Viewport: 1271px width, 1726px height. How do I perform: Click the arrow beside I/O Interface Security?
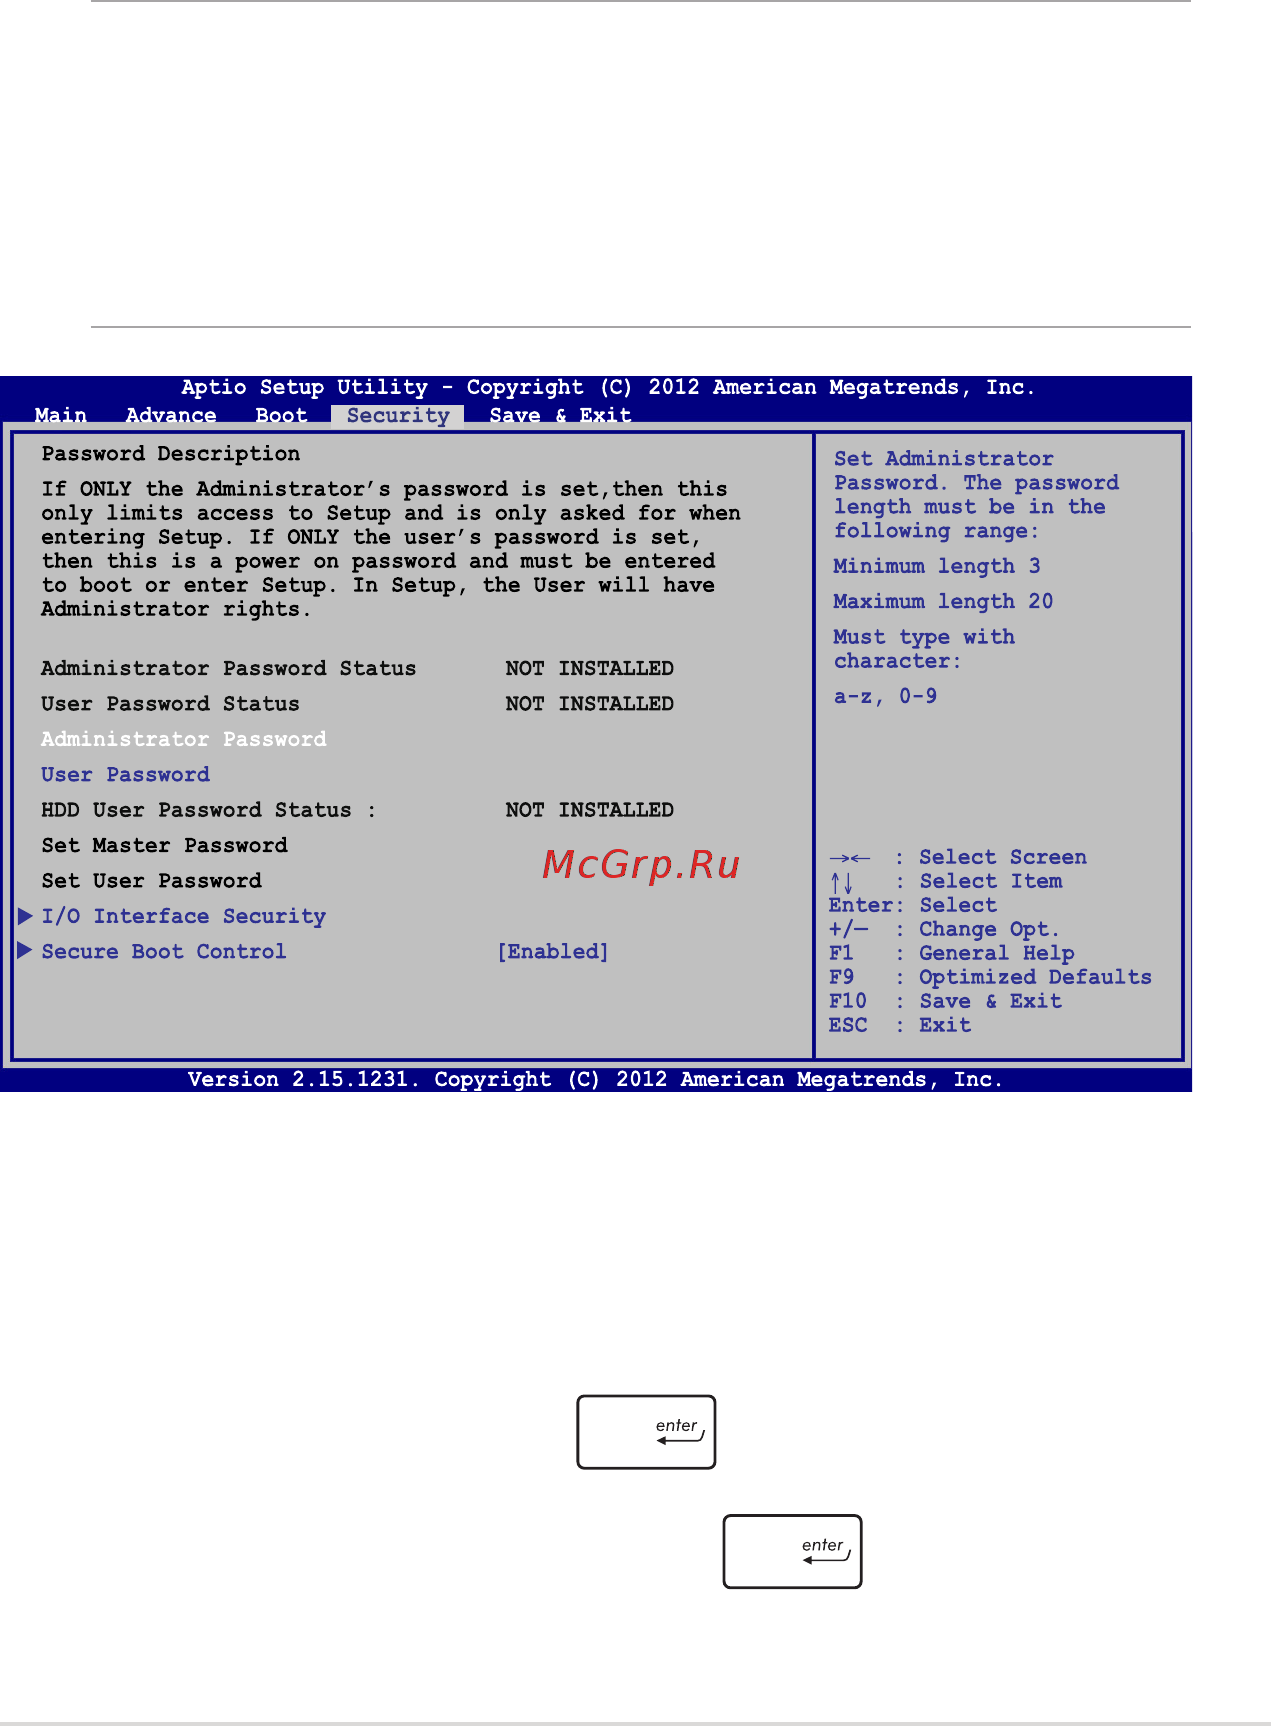26,916
